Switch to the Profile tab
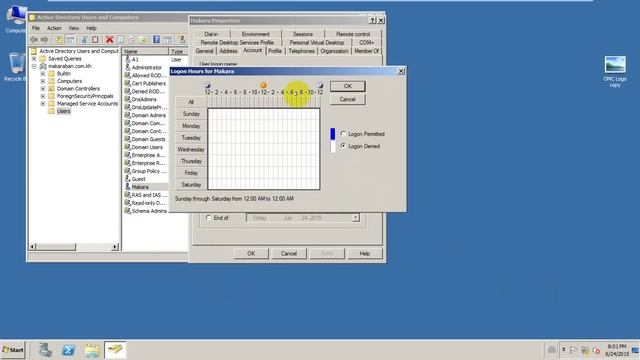Image resolution: width=640 pixels, height=360 pixels. 275,51
